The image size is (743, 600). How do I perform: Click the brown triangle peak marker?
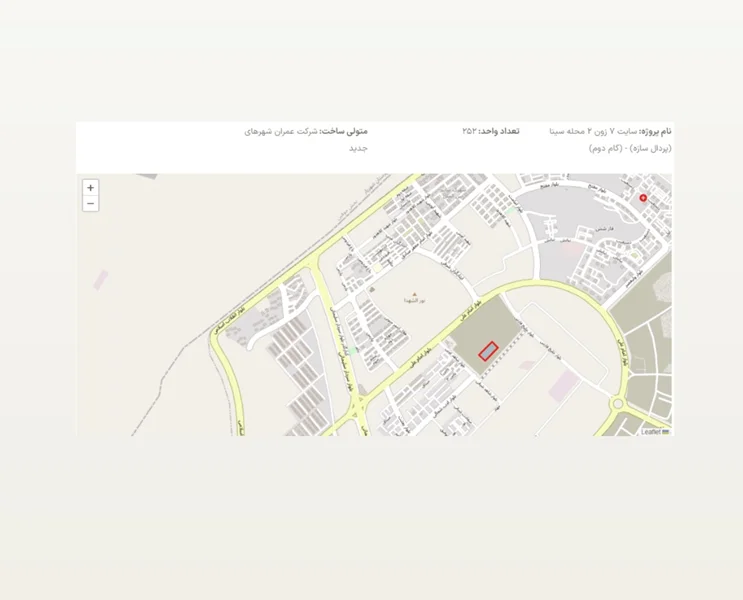pos(414,293)
